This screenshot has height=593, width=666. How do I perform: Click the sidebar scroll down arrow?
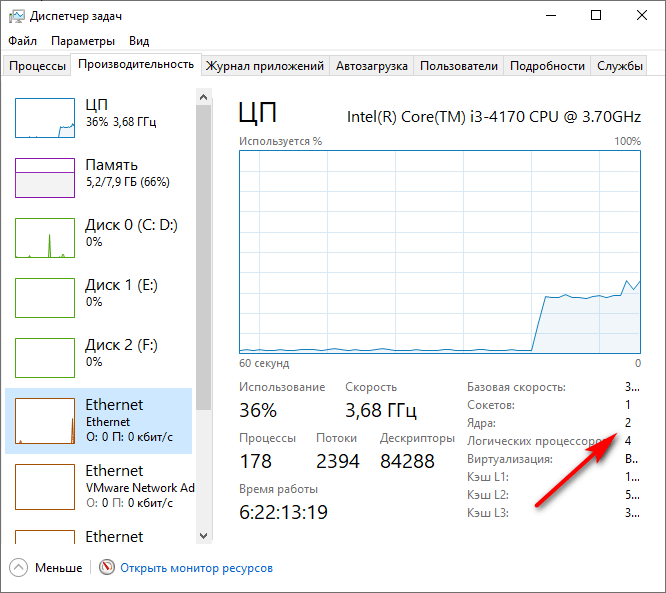(x=203, y=536)
